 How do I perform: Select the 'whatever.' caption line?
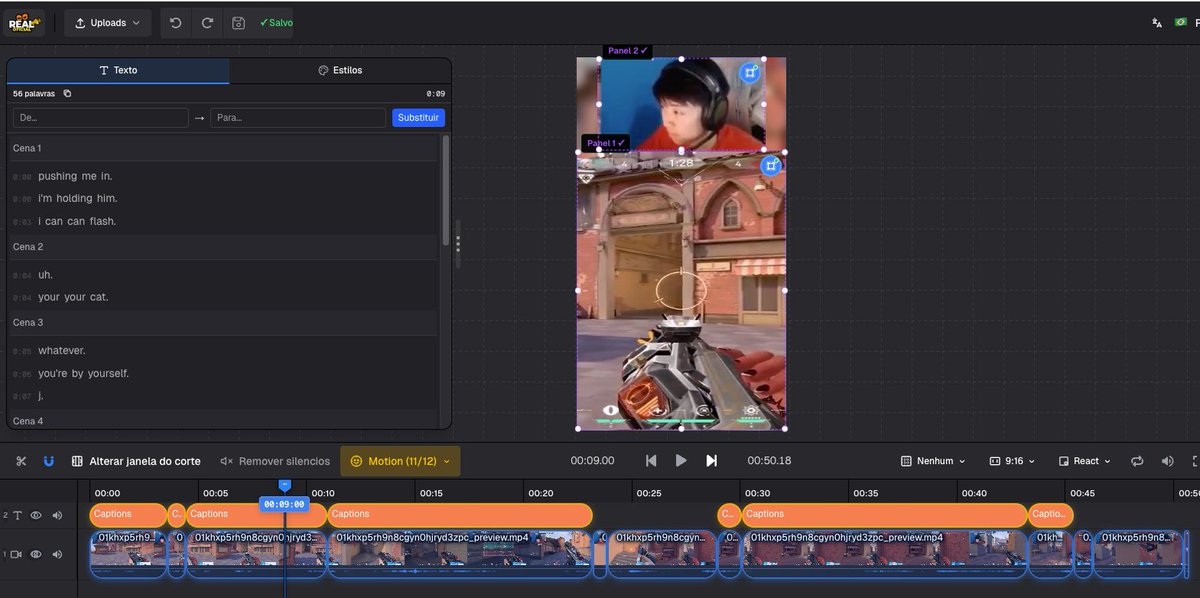click(x=62, y=350)
